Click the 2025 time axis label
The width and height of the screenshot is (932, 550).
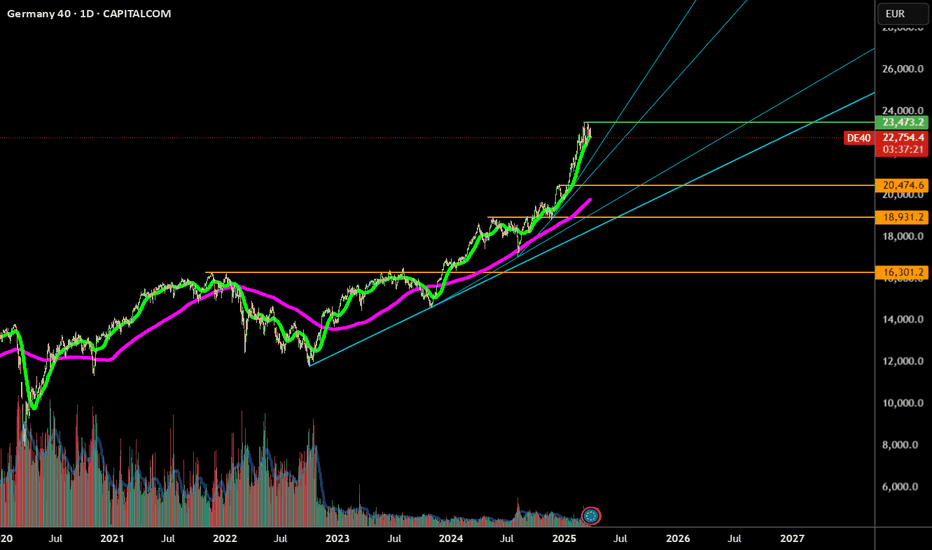[x=564, y=539]
